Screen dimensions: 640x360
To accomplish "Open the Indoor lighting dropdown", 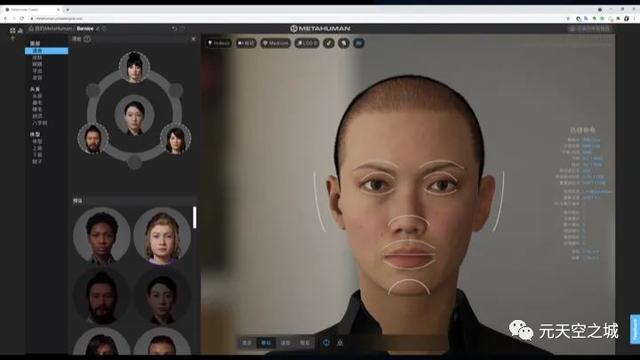I will point(219,43).
